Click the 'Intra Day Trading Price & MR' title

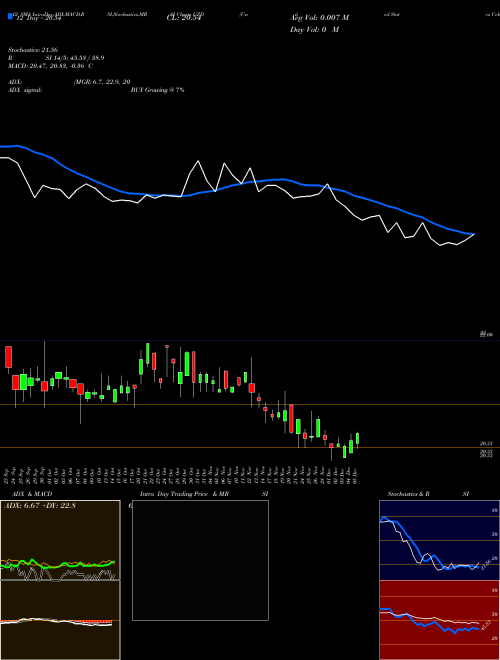(x=184, y=494)
